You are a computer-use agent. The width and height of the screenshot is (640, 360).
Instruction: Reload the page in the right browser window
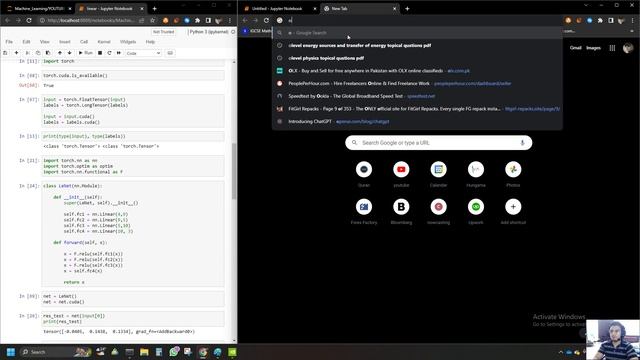pyautogui.click(x=266, y=20)
